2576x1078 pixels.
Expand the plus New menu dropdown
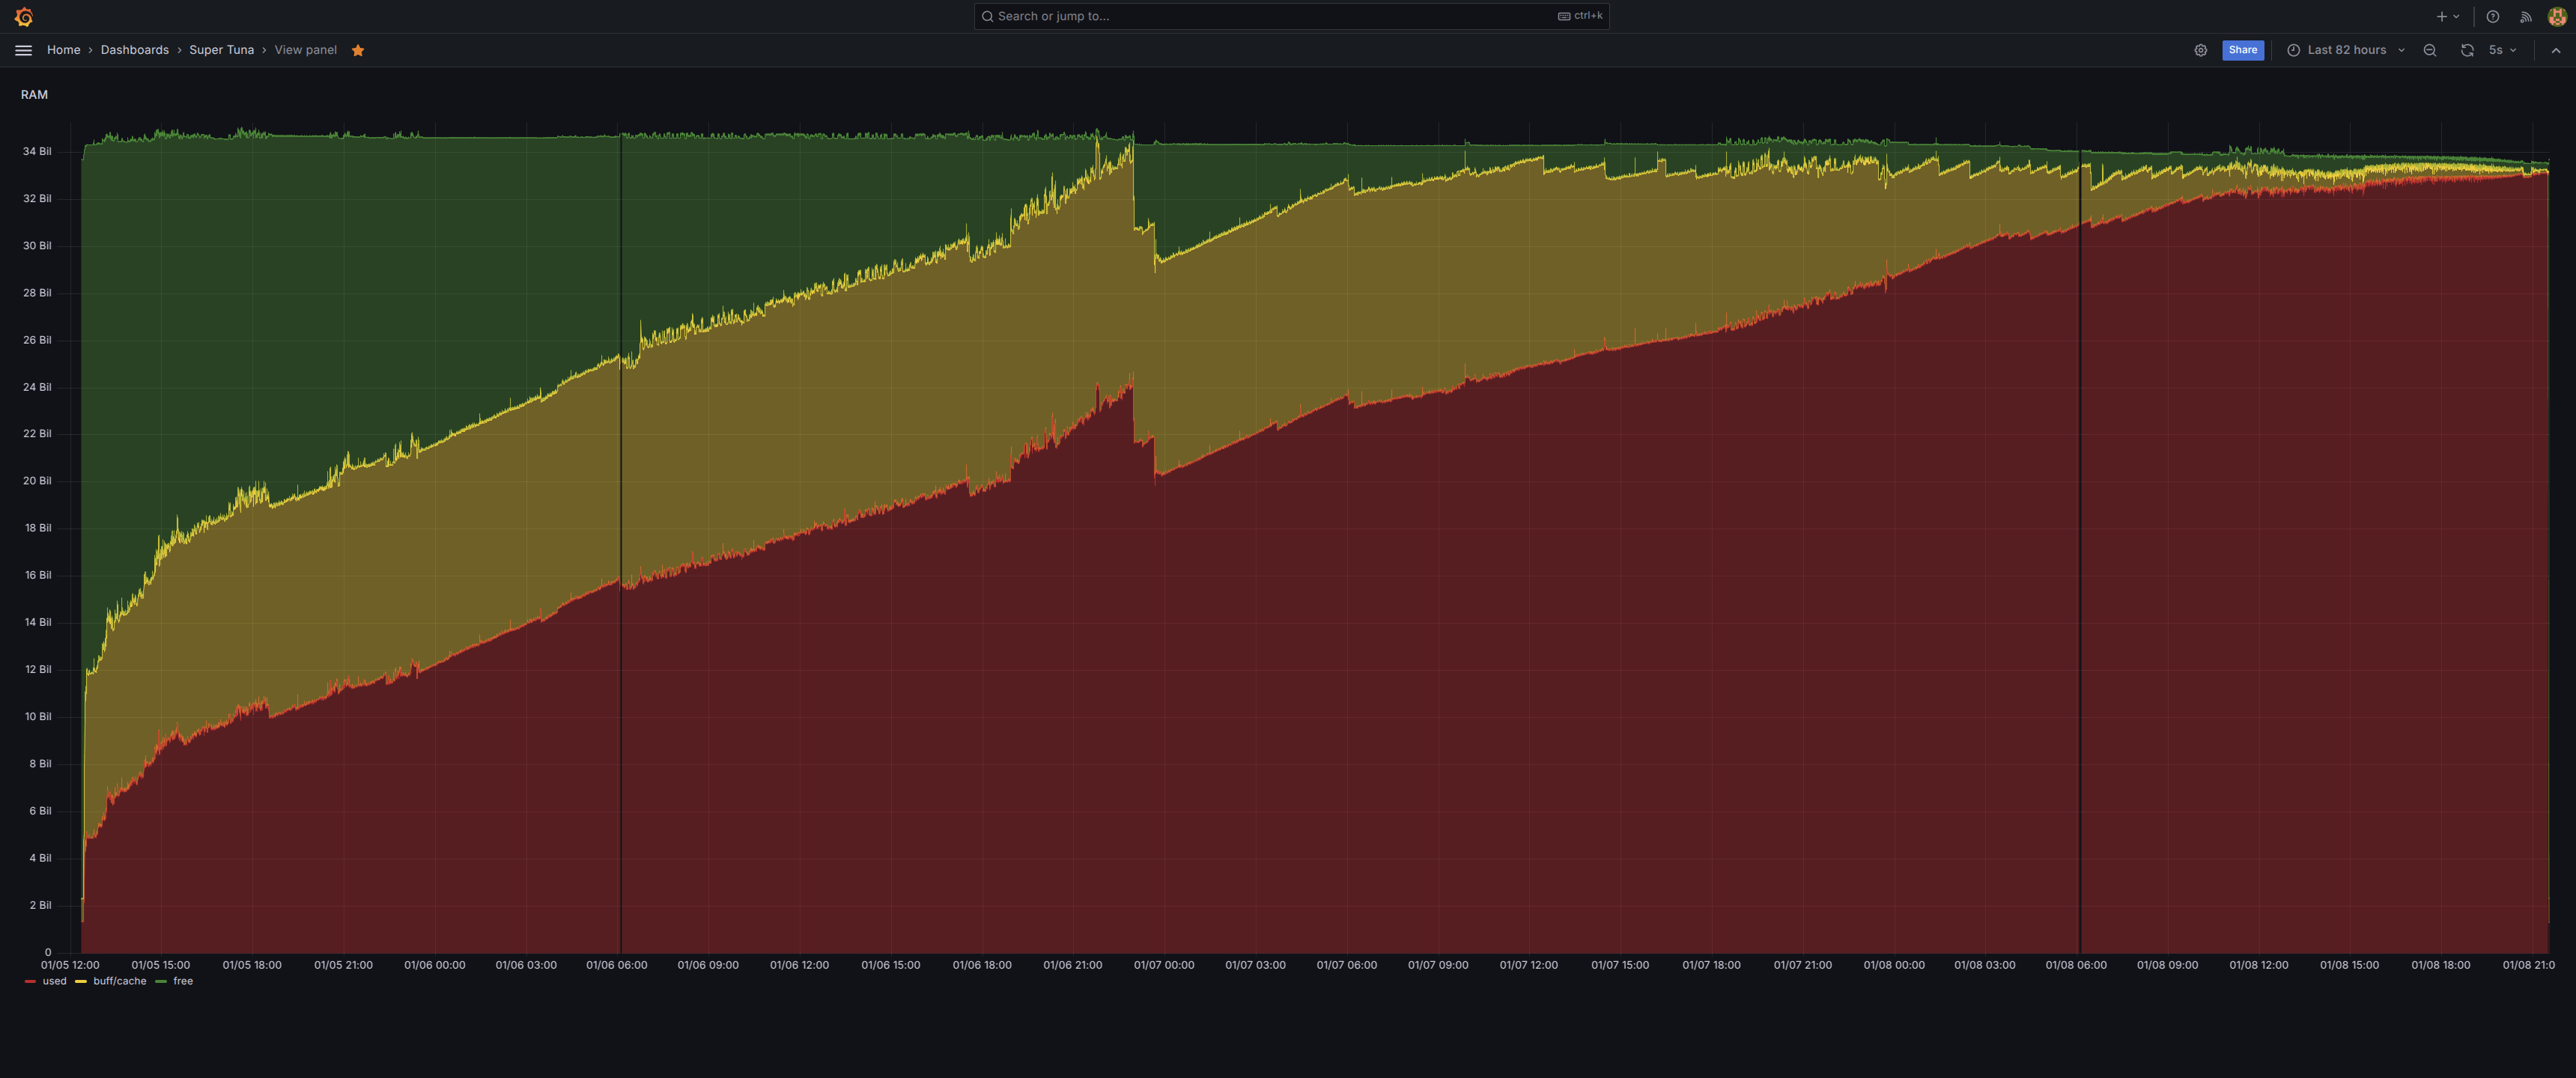pos(2447,16)
